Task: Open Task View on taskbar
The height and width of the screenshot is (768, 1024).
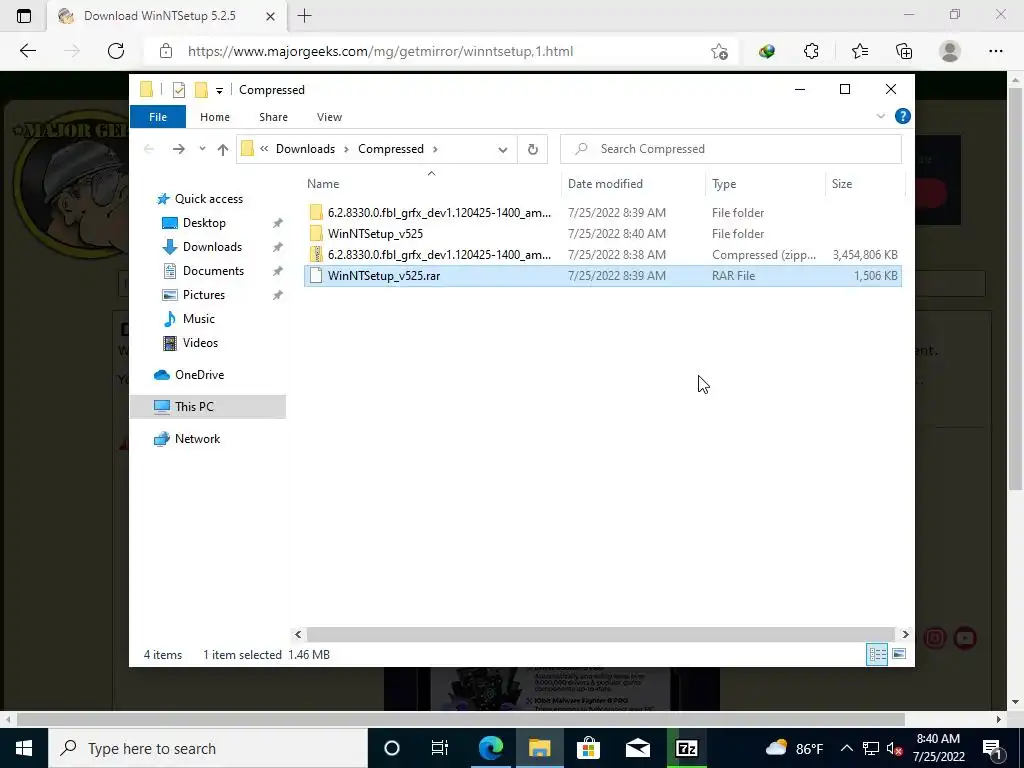Action: tap(440, 748)
